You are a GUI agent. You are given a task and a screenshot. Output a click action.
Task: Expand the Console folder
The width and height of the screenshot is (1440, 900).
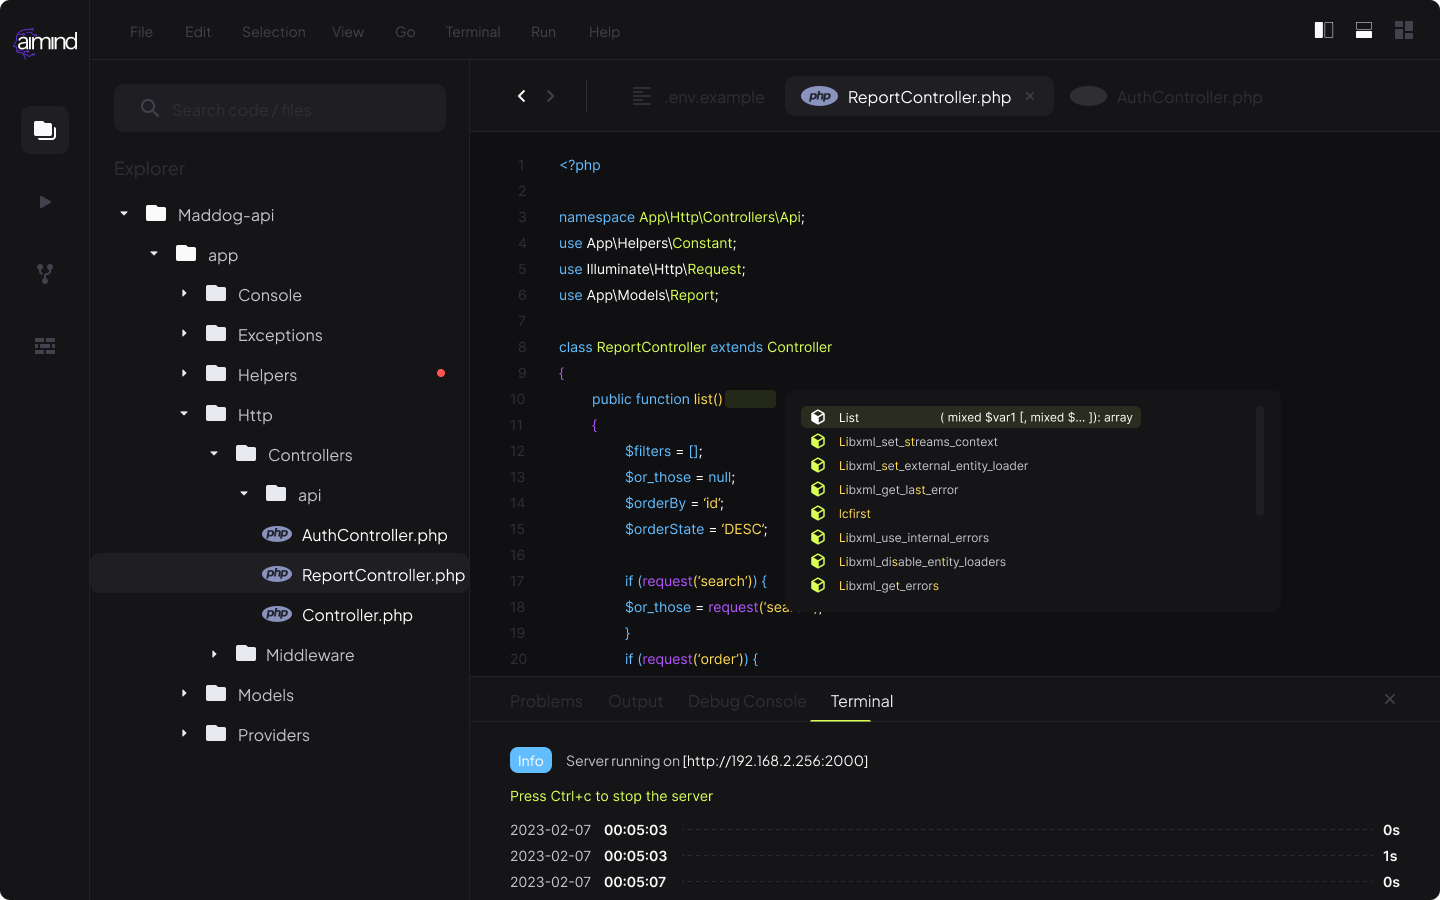[184, 294]
